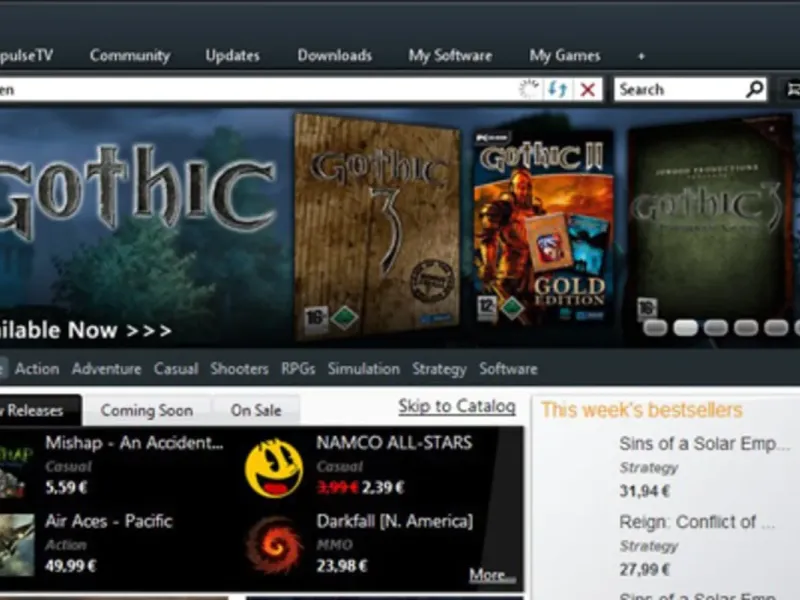Click the Available Now >>> banner link

tap(85, 331)
